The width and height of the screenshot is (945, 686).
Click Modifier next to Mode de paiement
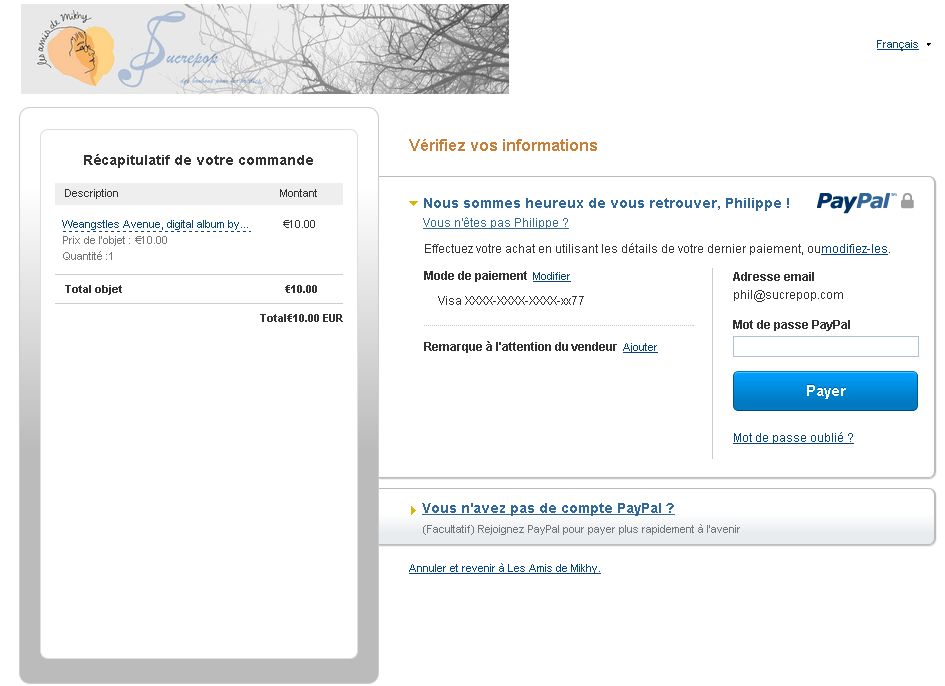click(551, 276)
